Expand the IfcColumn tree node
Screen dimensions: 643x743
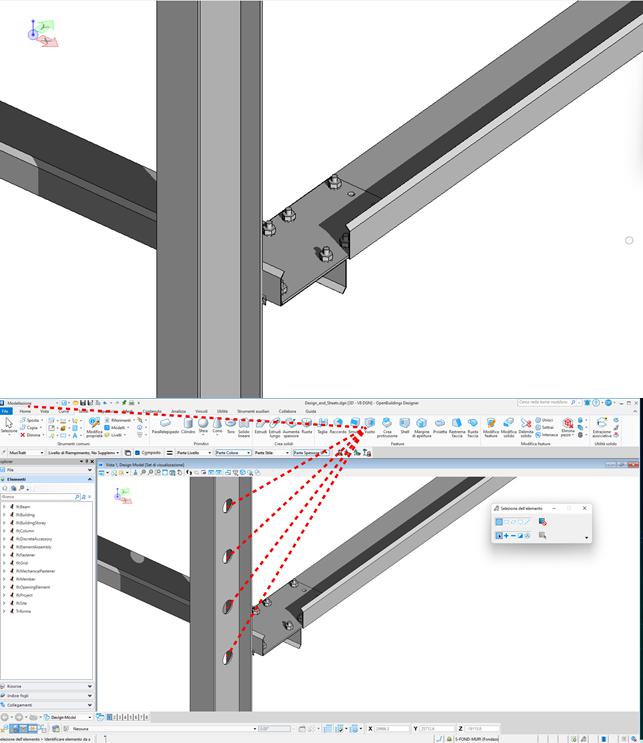(x=4, y=529)
